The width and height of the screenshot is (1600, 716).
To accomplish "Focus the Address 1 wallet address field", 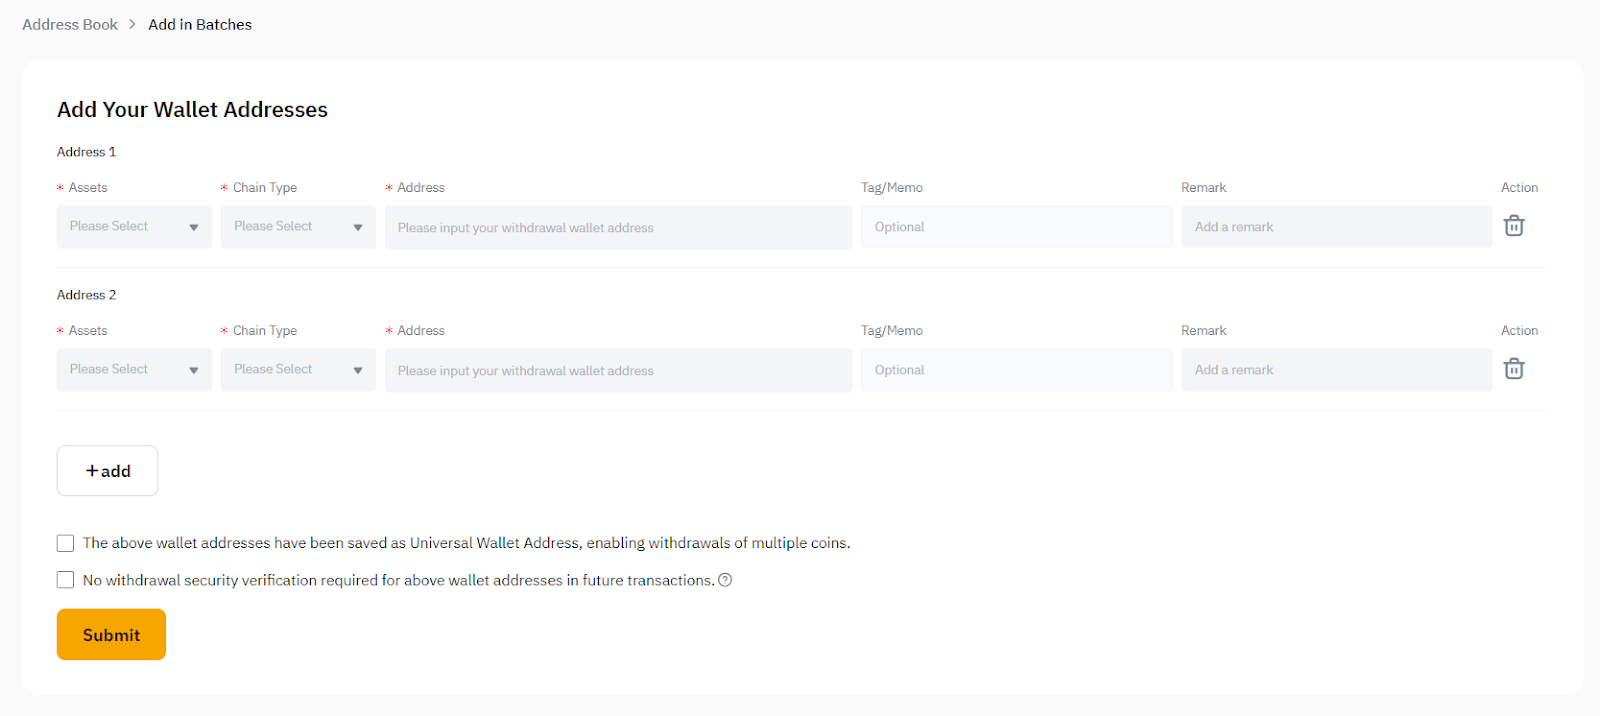I will (618, 227).
